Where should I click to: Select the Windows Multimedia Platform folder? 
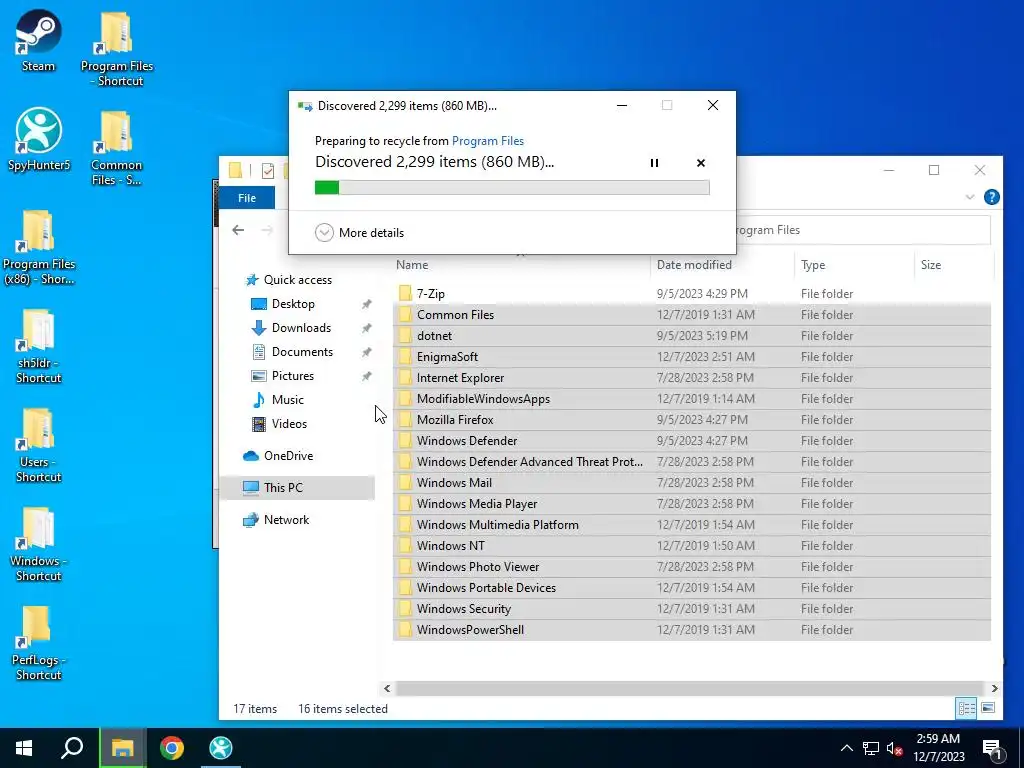(x=692, y=524)
